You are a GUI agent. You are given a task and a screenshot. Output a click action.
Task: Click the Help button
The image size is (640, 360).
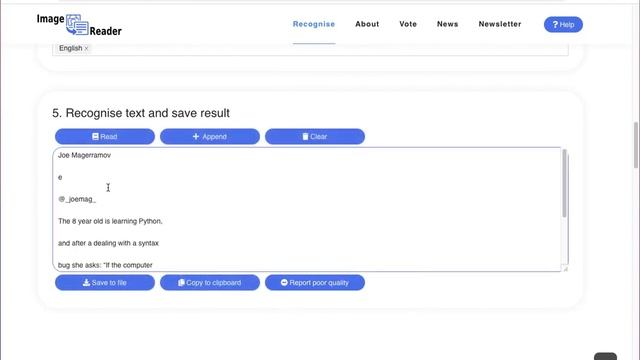click(x=563, y=24)
